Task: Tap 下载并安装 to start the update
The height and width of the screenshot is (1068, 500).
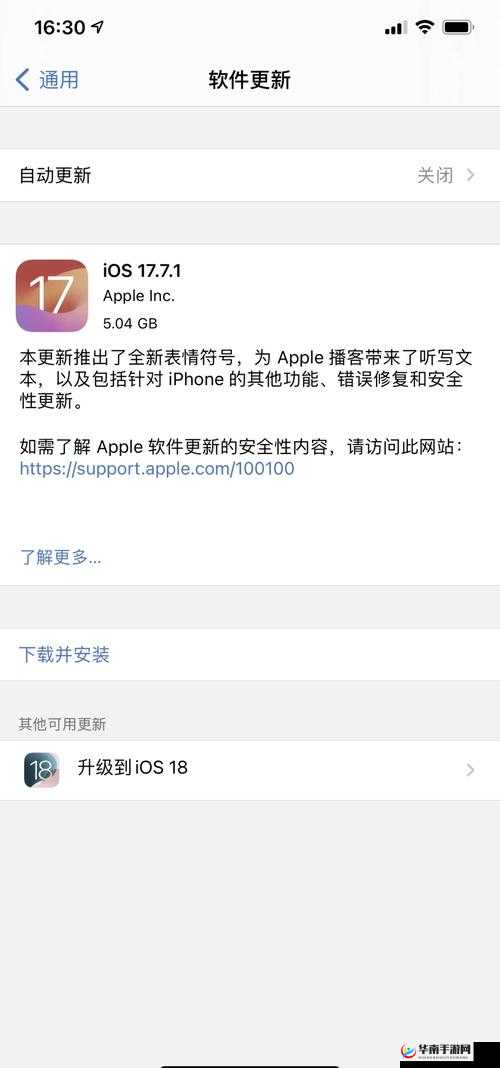Action: (x=64, y=655)
